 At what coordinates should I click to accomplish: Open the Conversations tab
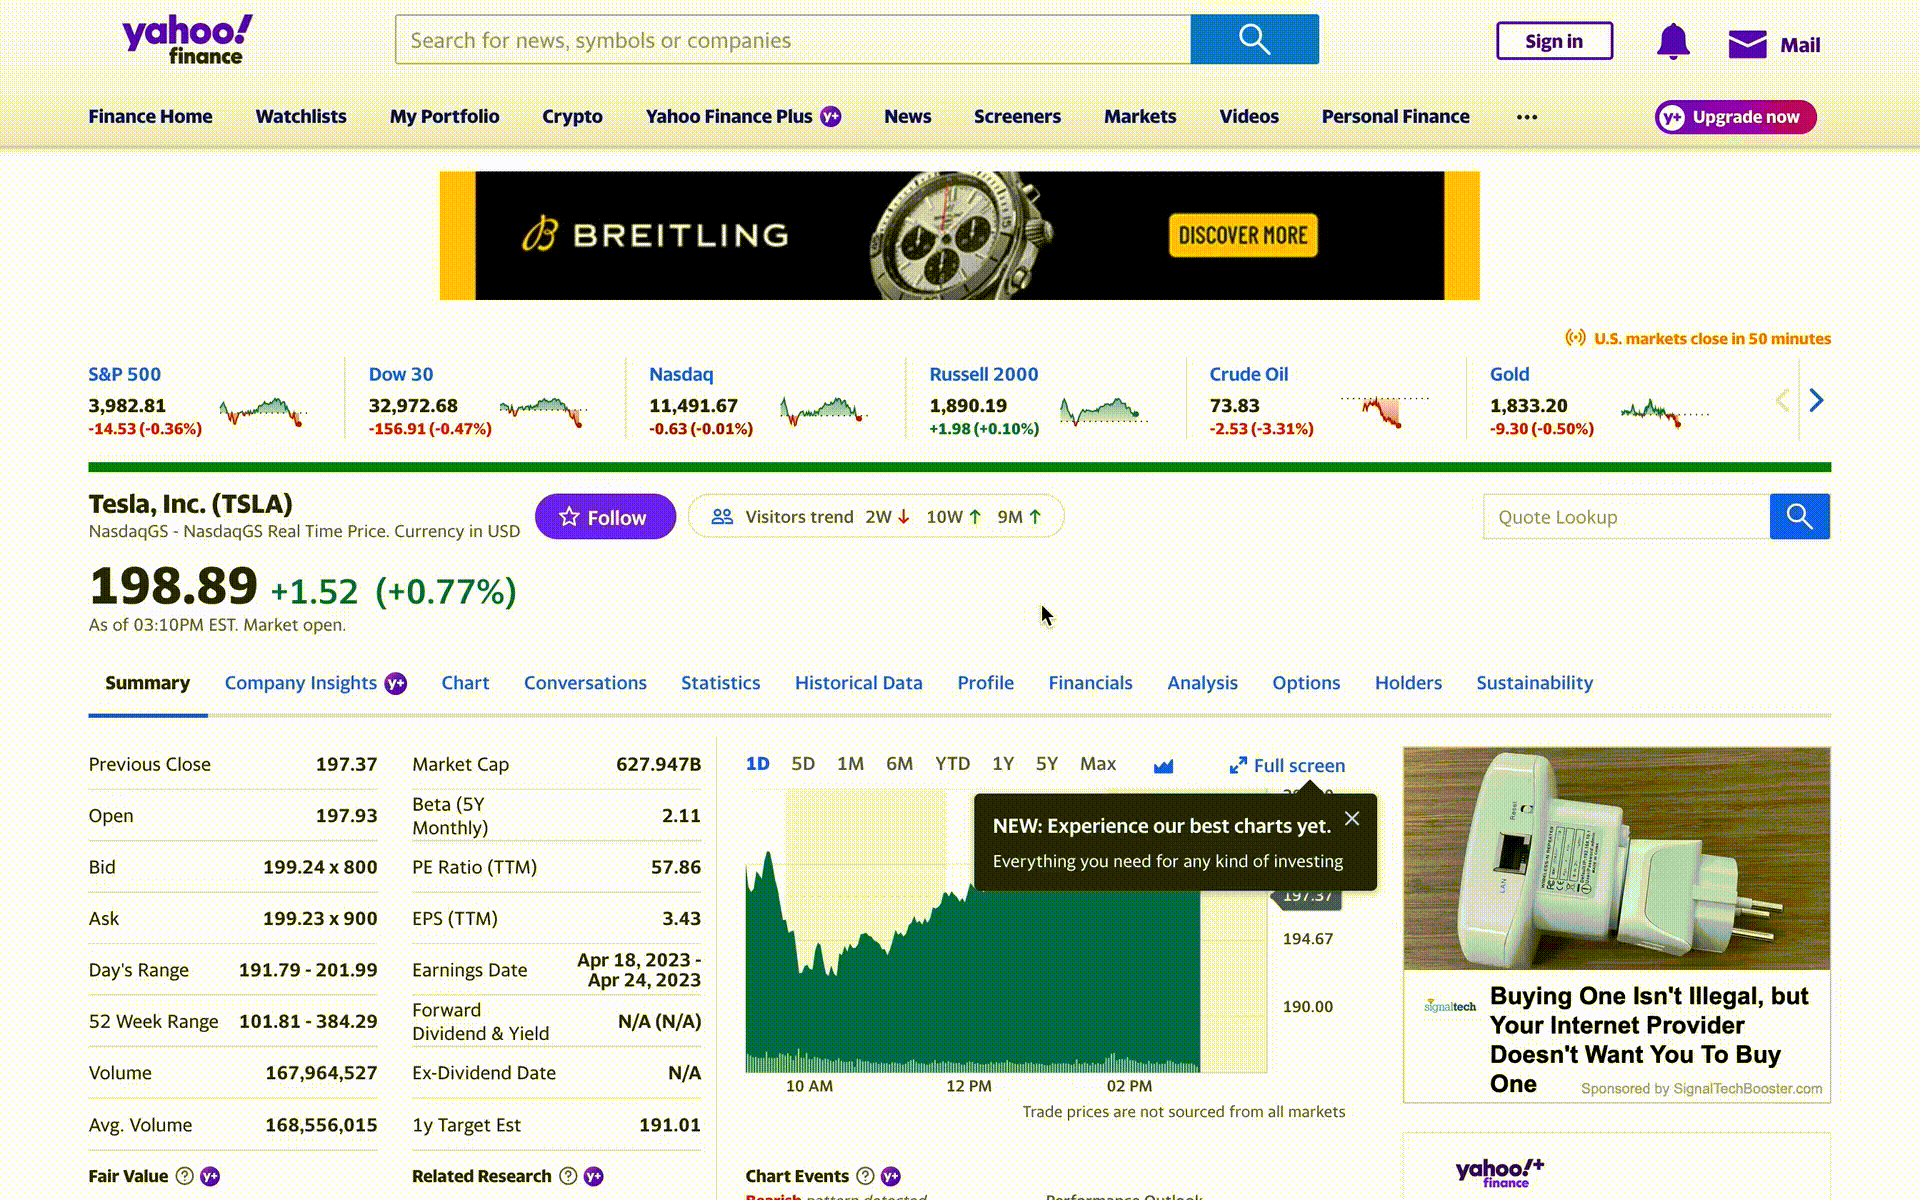(x=585, y=683)
